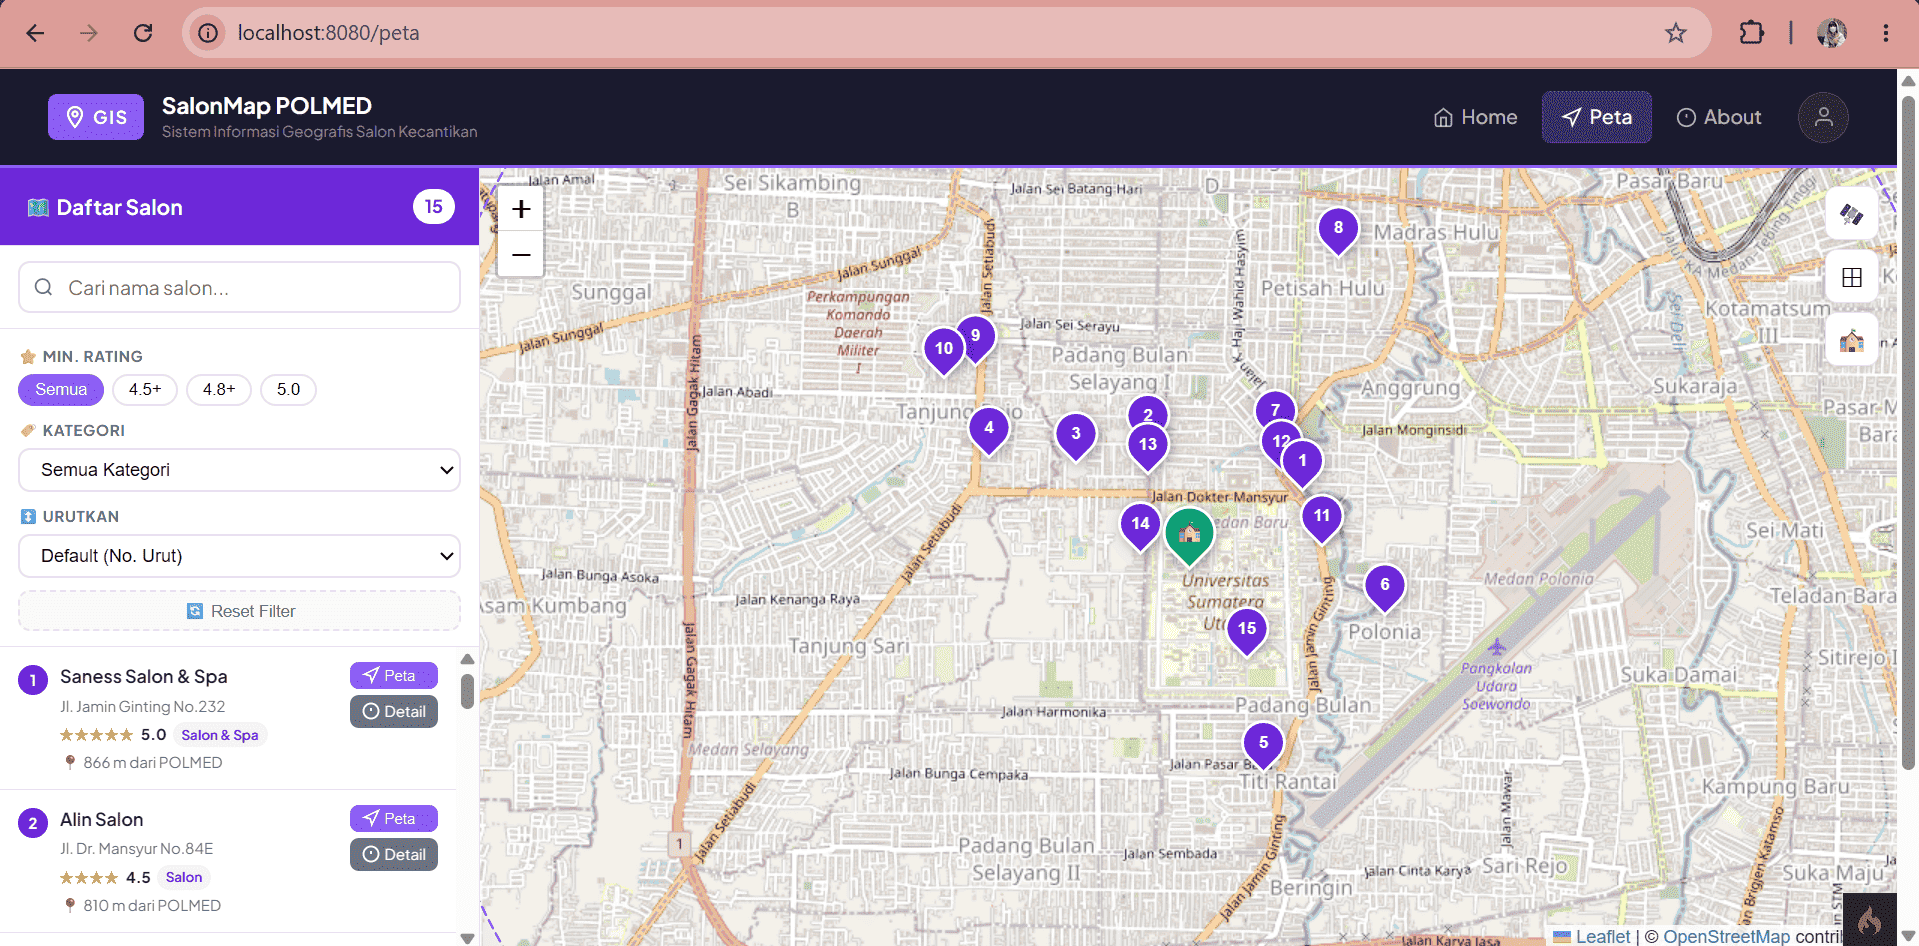Click the GIS logo badge
The image size is (1919, 946).
click(96, 117)
